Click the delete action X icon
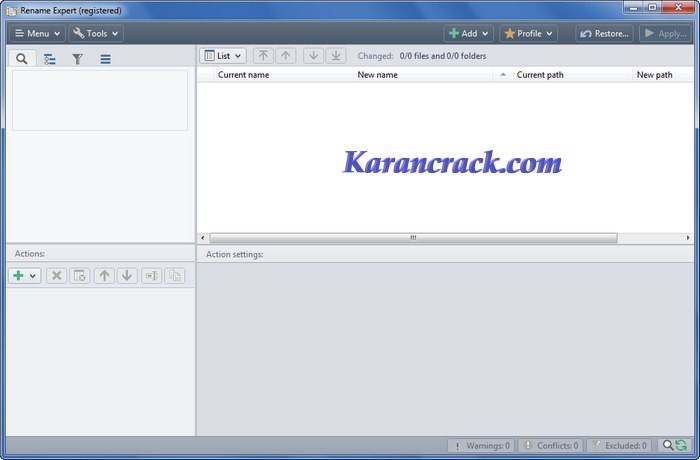Image resolution: width=700 pixels, height=460 pixels. coord(57,276)
